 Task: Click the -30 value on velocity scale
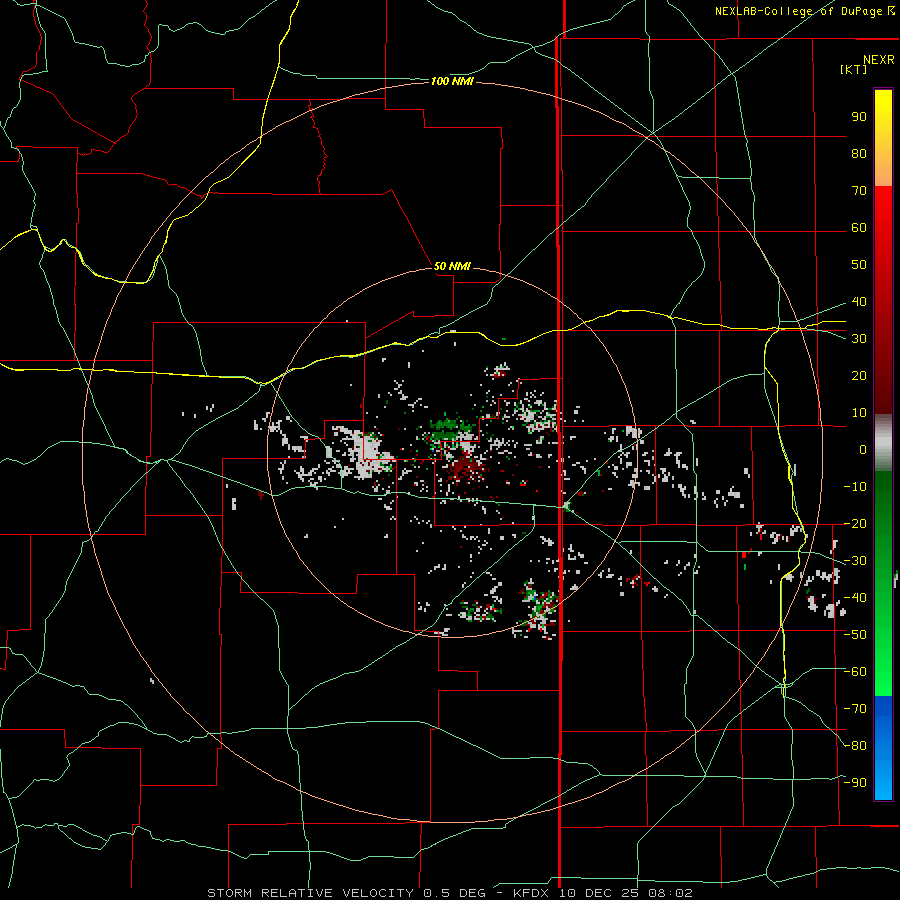click(855, 561)
